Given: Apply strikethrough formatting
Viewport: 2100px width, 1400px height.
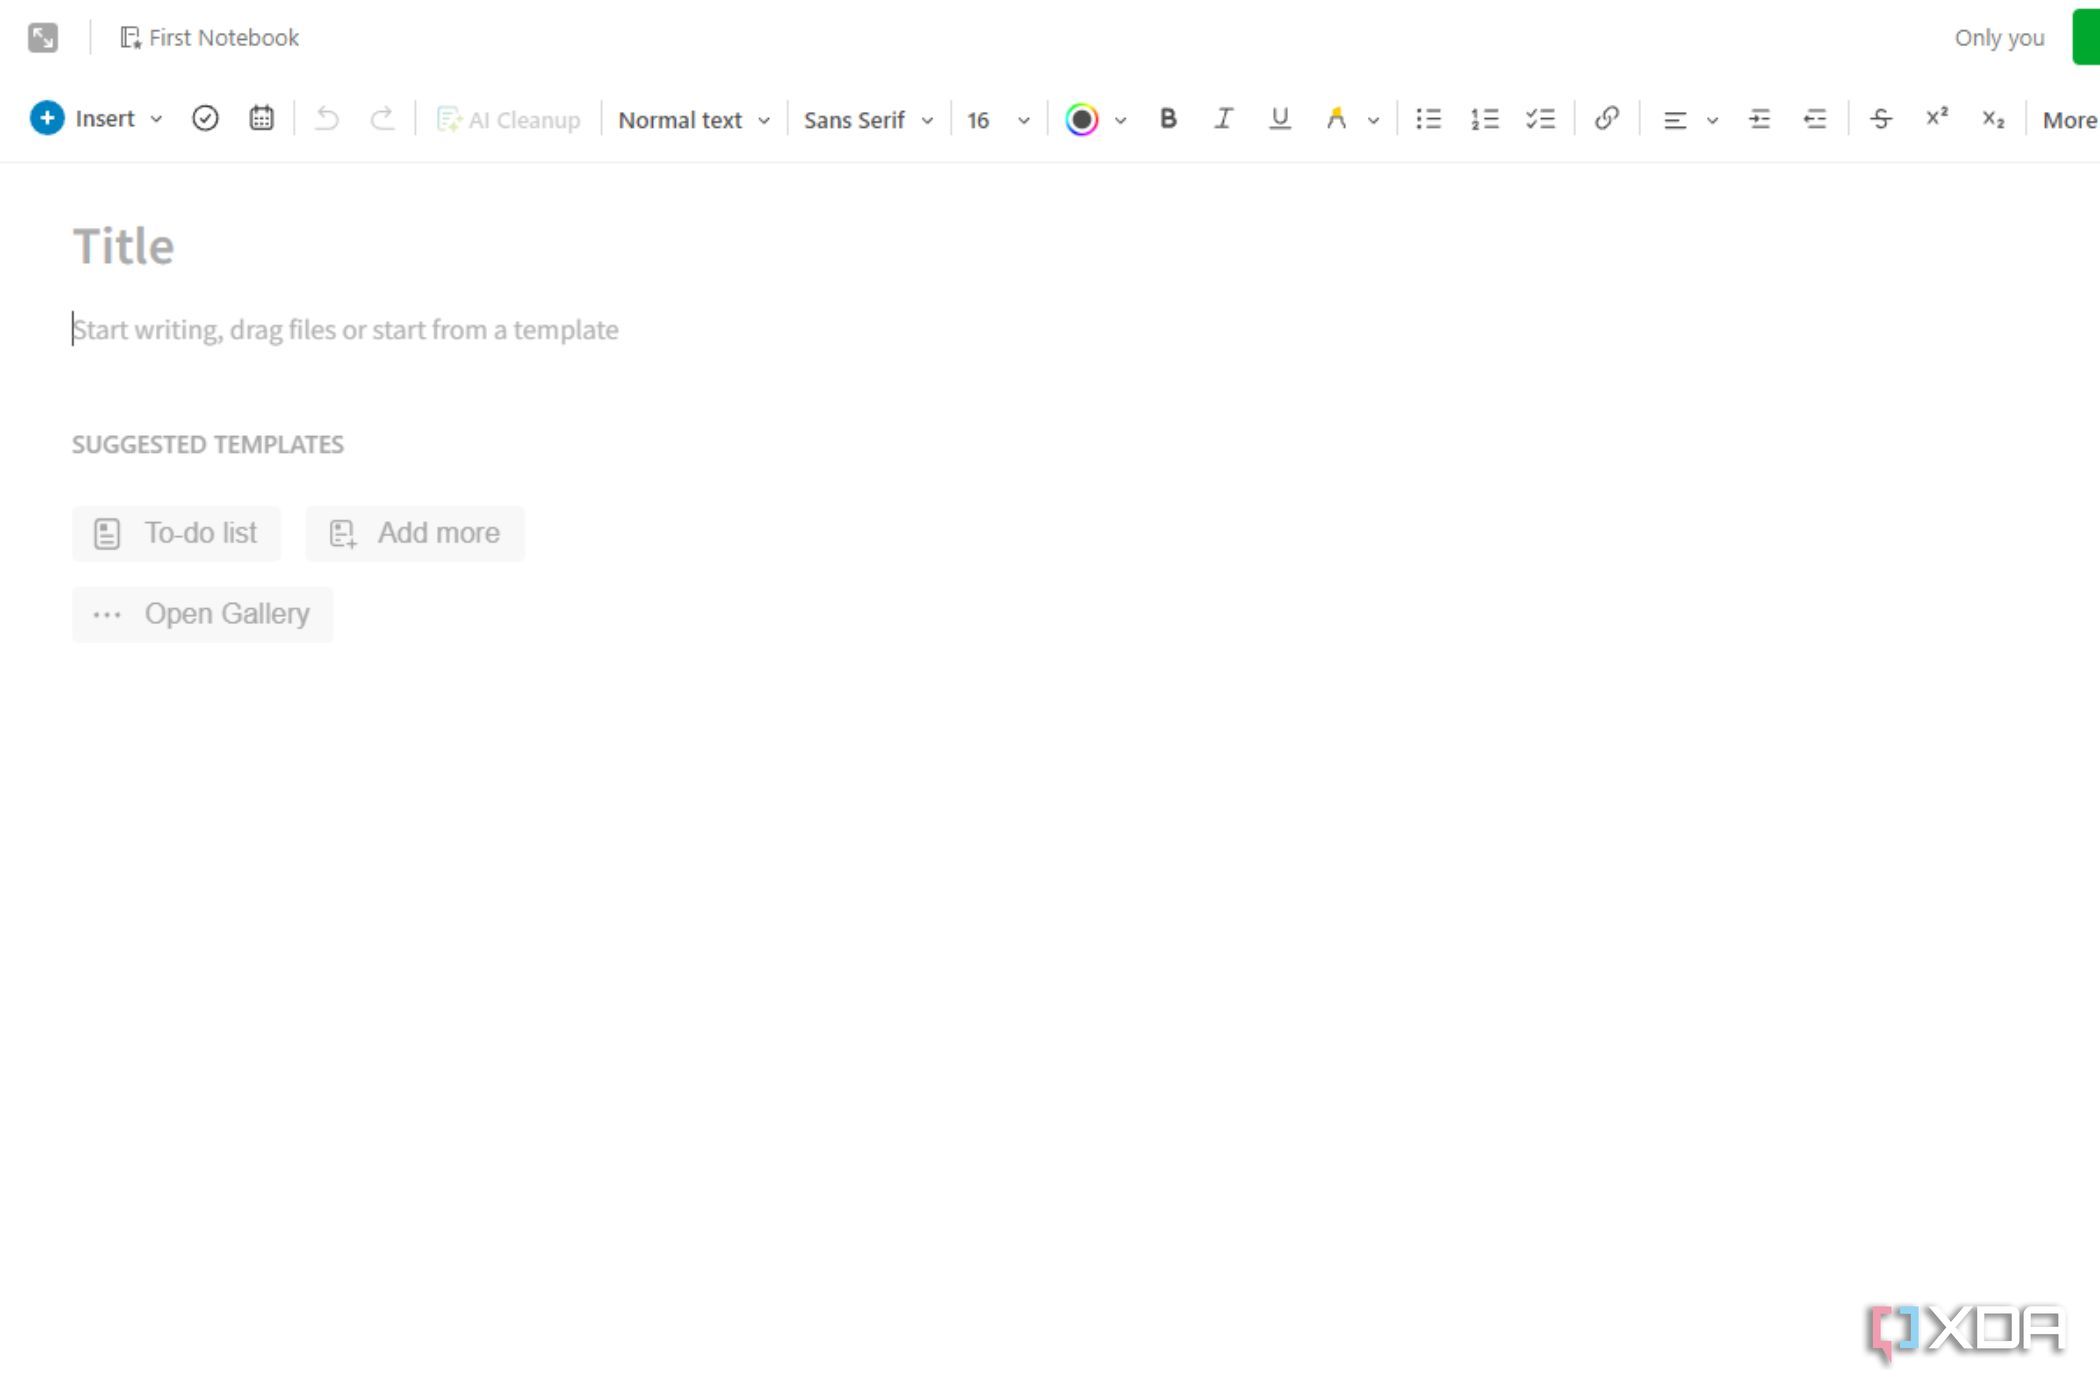Looking at the screenshot, I should (x=1881, y=118).
